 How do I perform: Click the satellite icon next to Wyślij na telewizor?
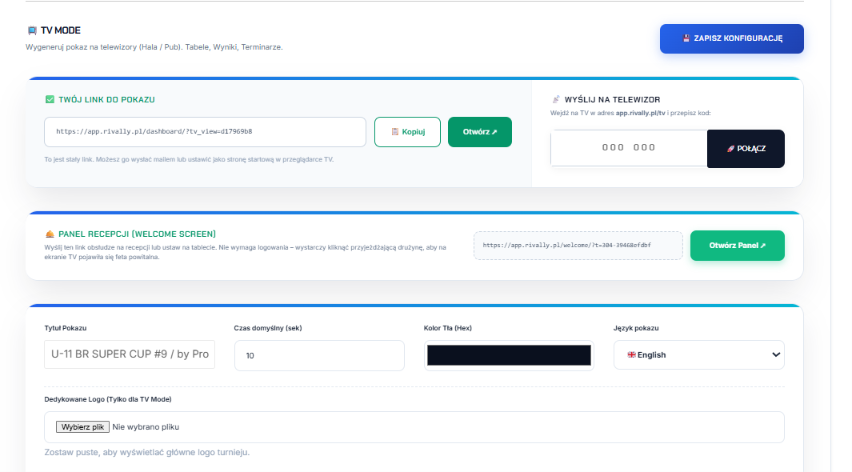(555, 99)
